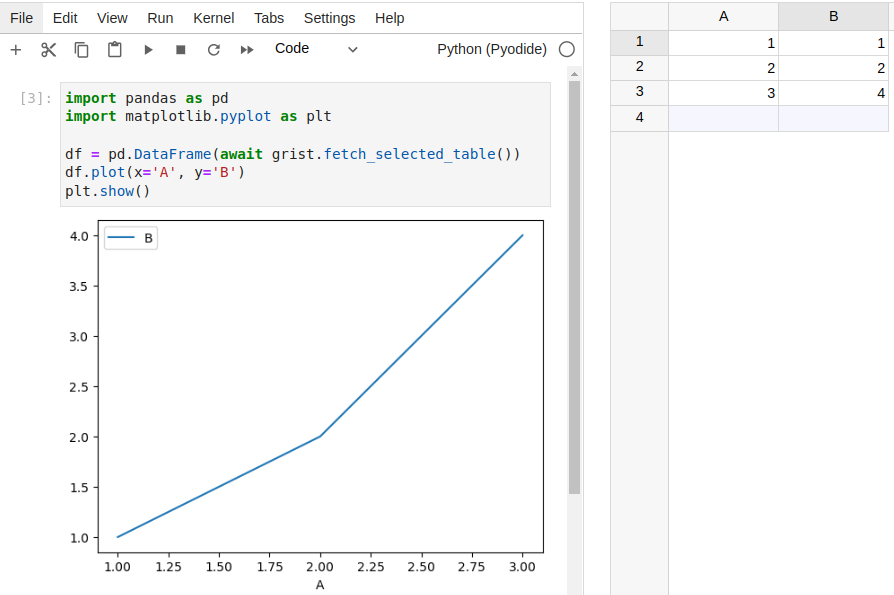Insert a new cell below
This screenshot has width=894, height=595.
pos(15,48)
